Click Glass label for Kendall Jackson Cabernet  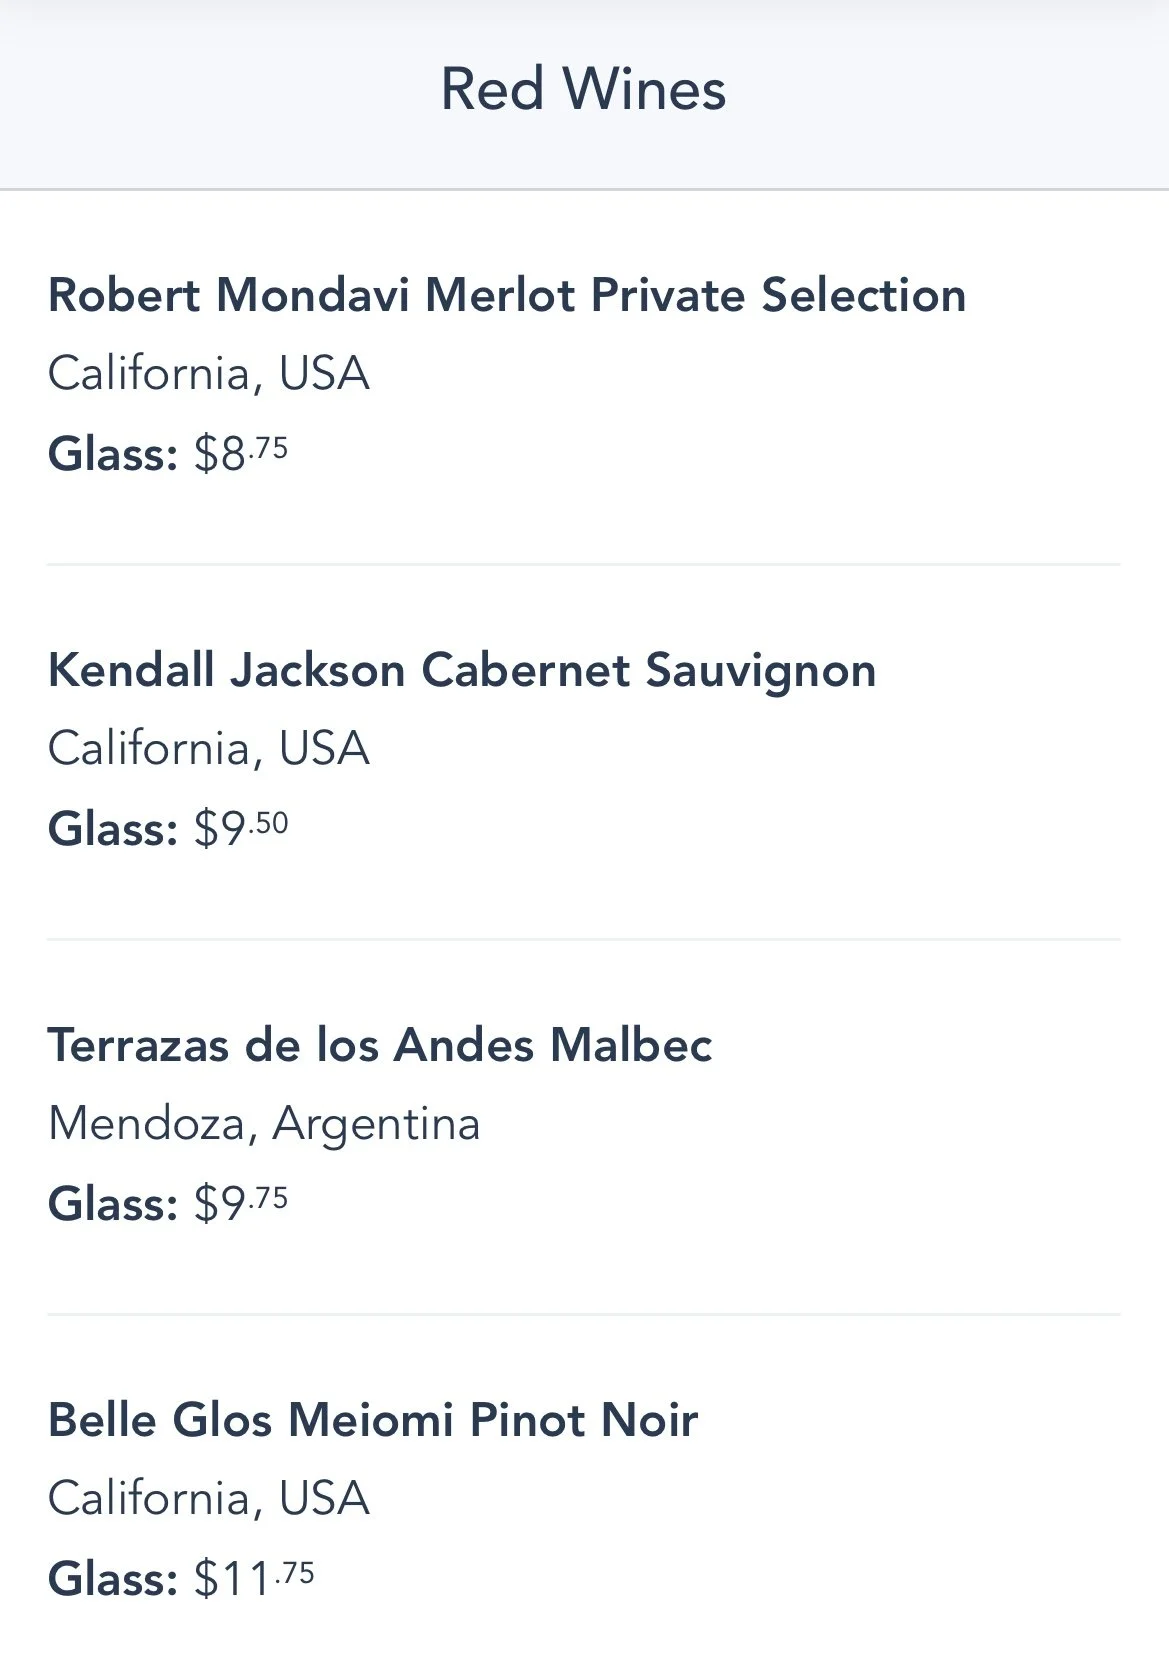pos(113,829)
